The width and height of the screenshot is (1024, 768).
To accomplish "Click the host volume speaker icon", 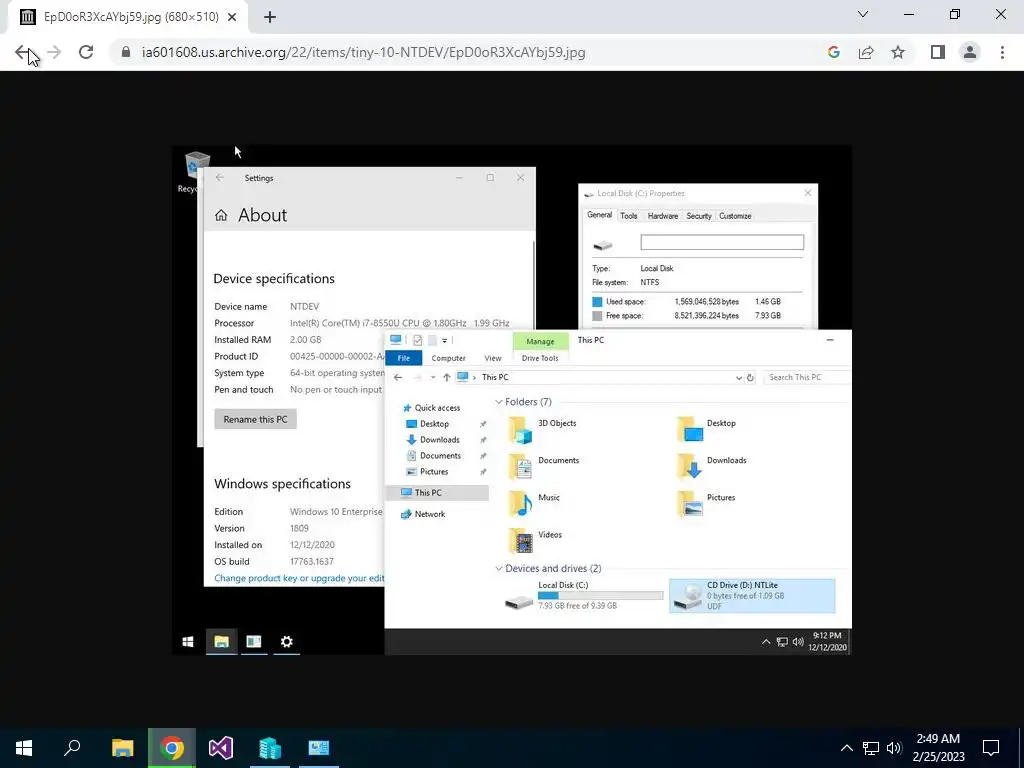I will coord(894,748).
